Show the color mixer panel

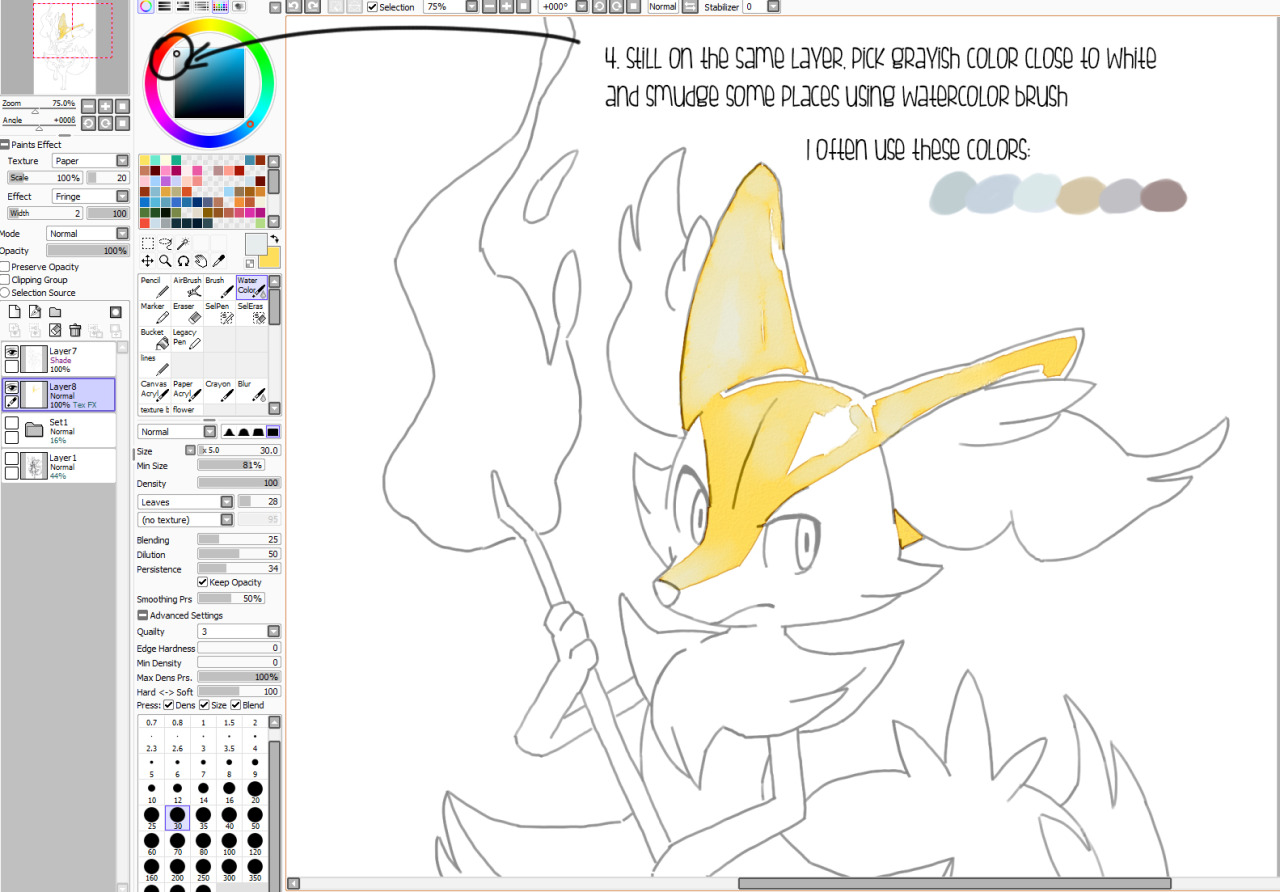[202, 6]
